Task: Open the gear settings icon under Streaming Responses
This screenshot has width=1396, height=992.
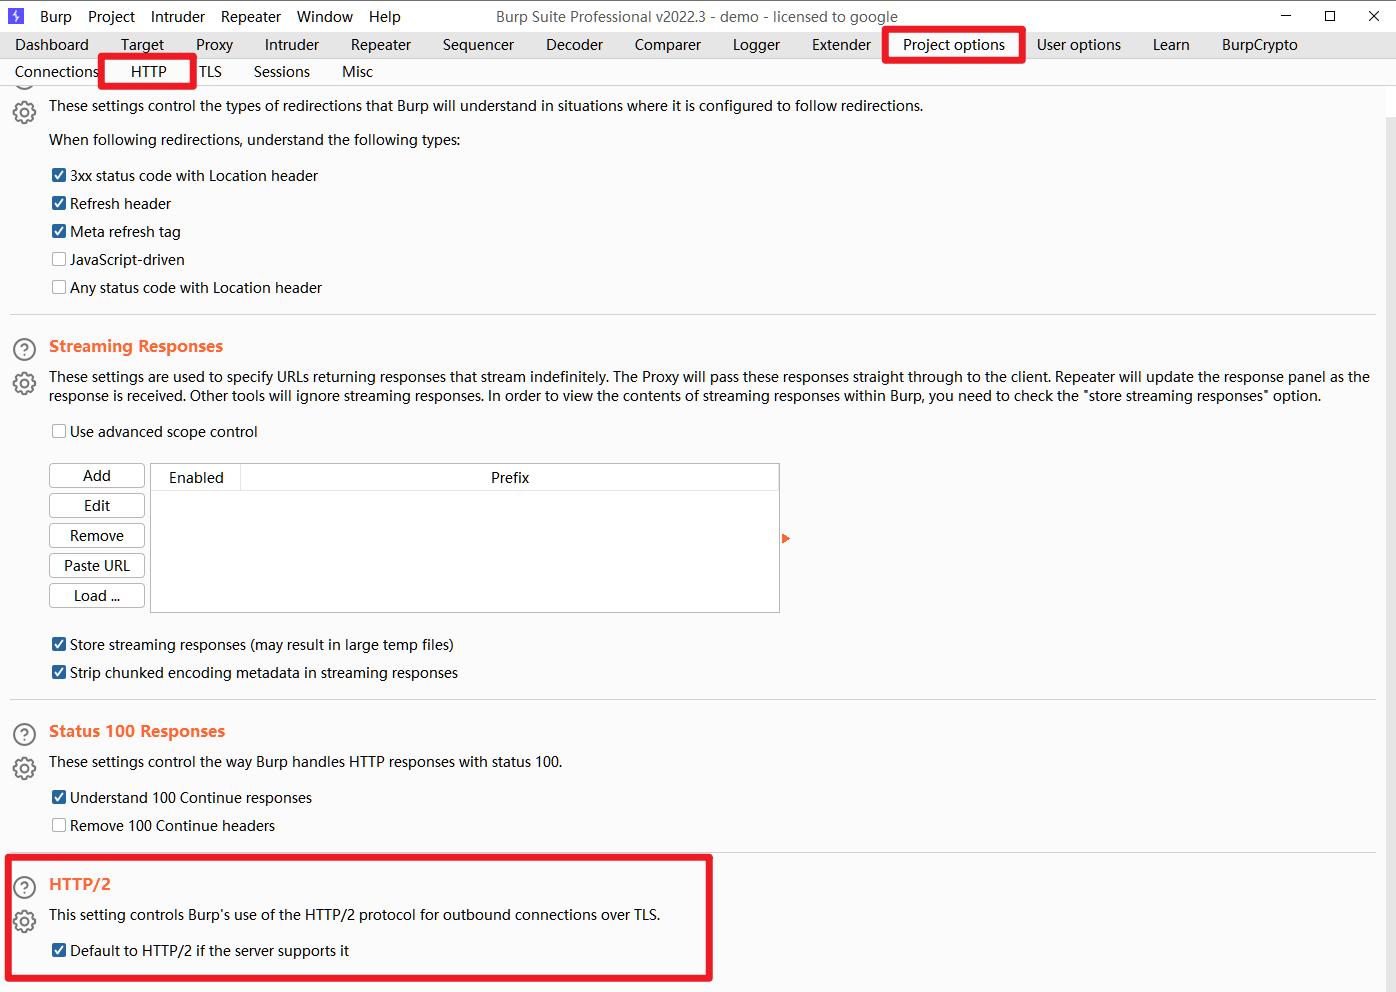Action: [x=24, y=383]
